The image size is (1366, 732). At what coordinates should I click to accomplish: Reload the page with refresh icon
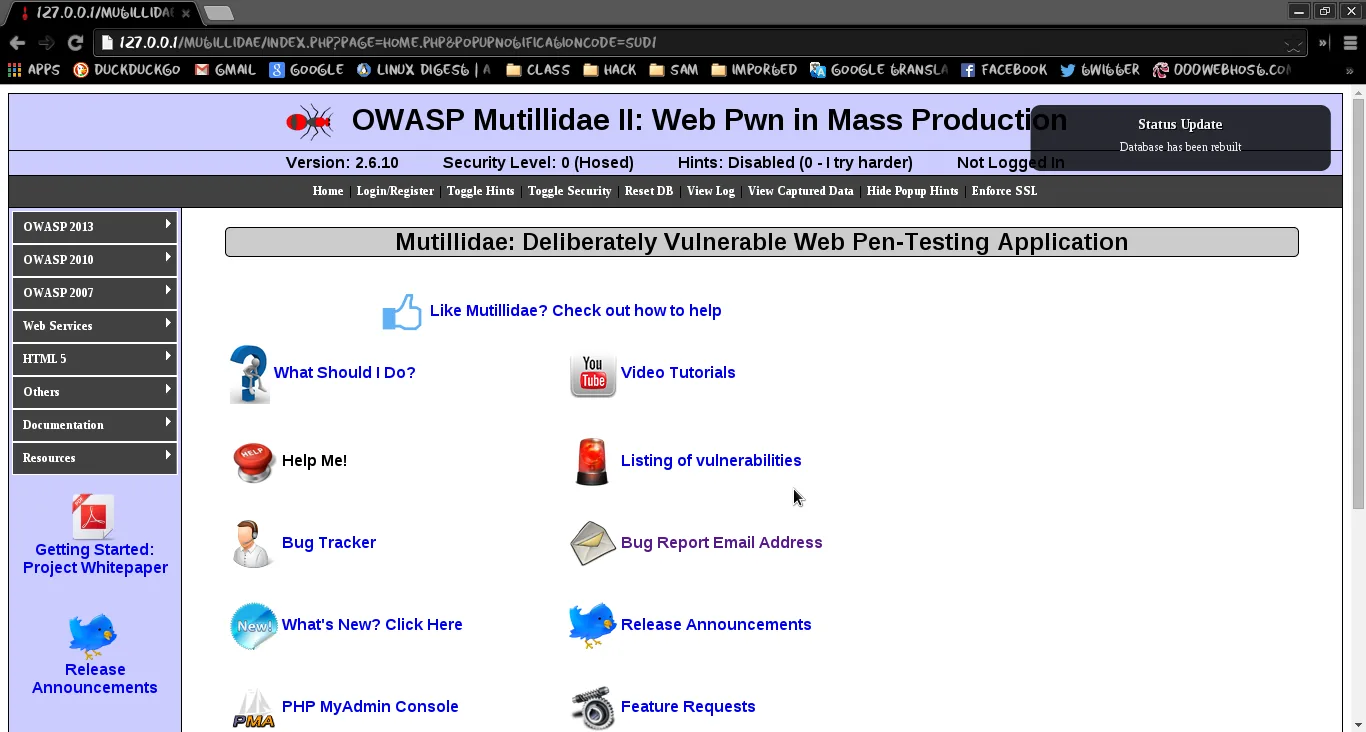pos(75,43)
